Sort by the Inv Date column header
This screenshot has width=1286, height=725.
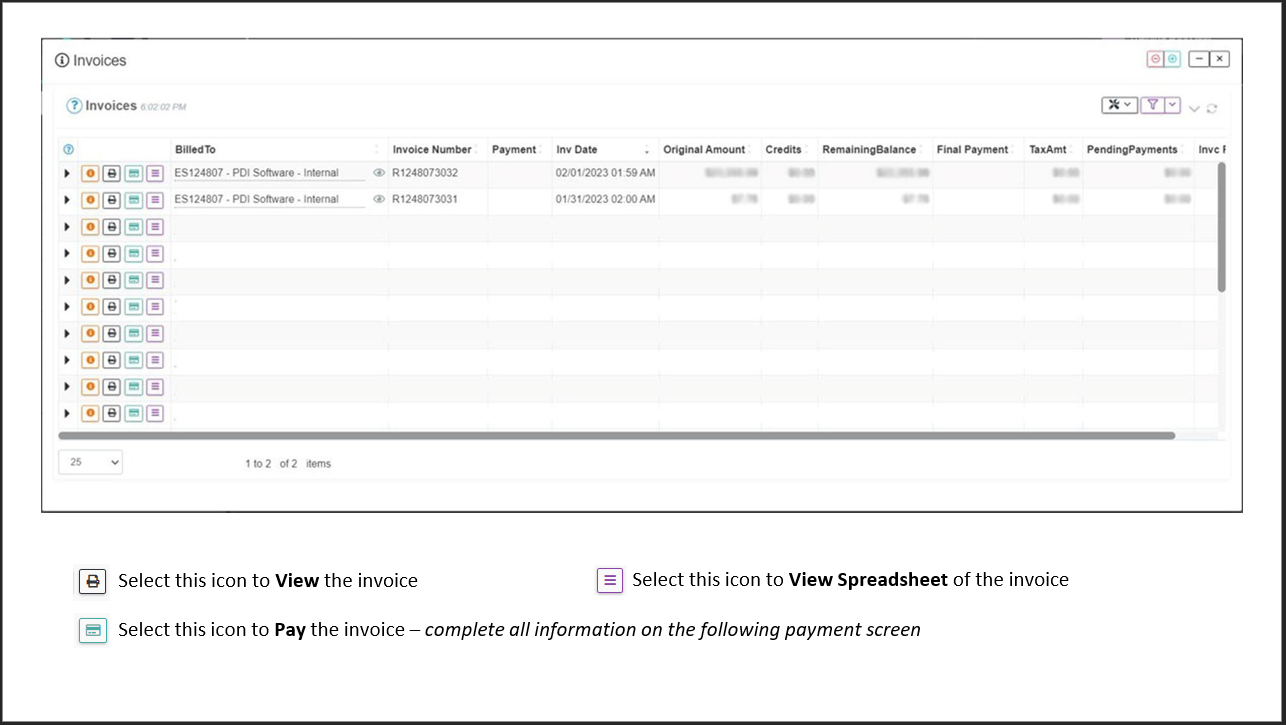click(577, 150)
